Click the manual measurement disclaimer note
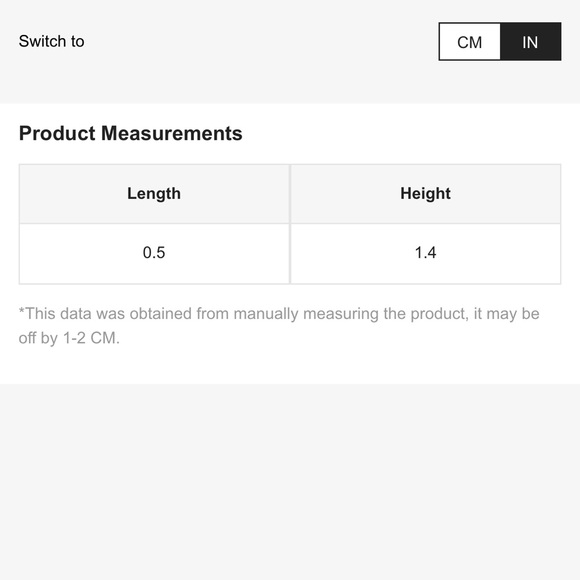580x580 pixels. [279, 326]
